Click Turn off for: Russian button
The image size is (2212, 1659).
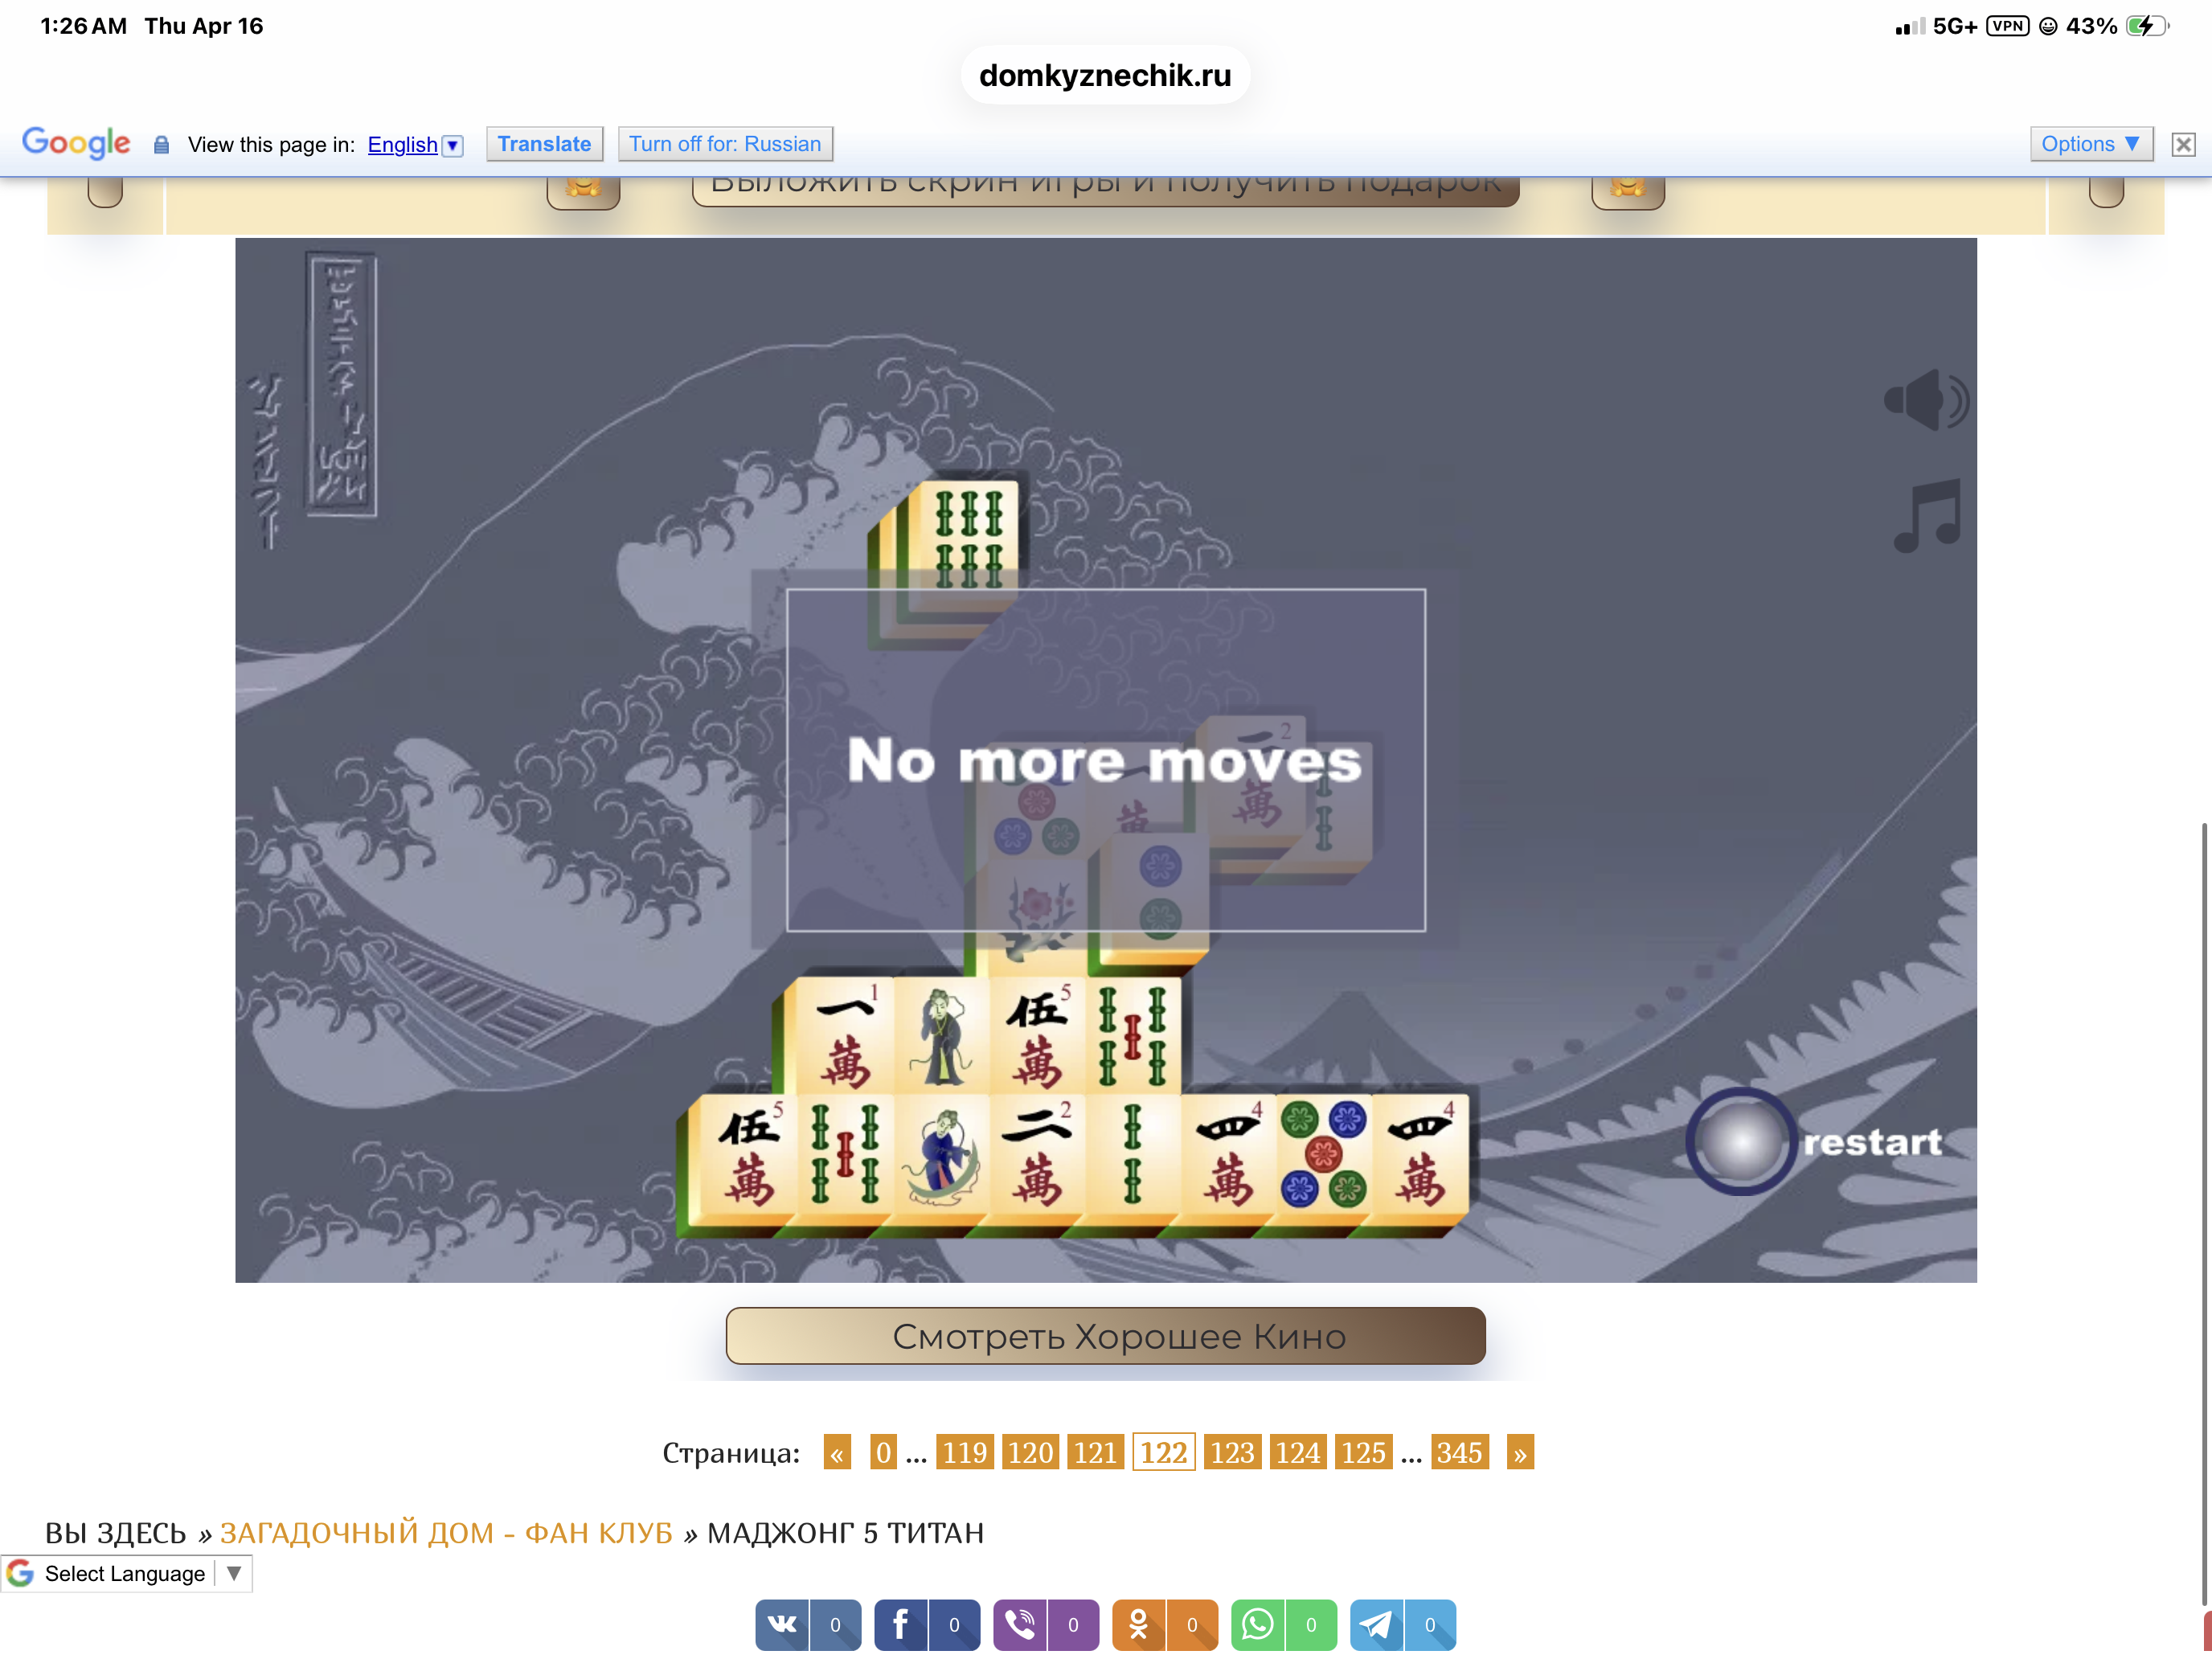click(x=724, y=144)
